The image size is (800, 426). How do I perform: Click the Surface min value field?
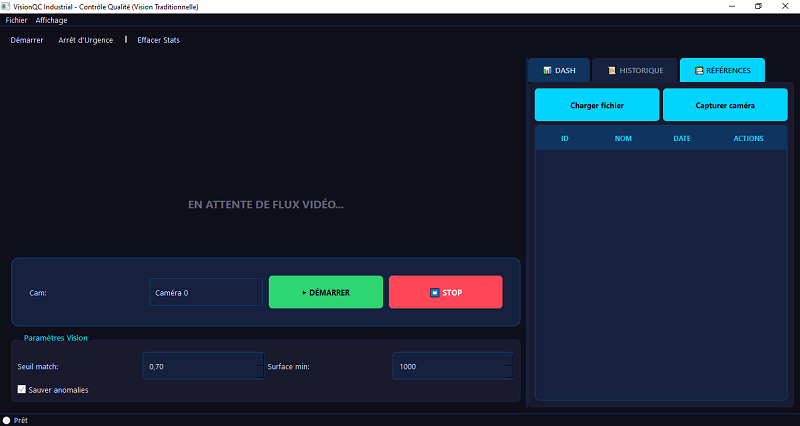(x=450, y=367)
